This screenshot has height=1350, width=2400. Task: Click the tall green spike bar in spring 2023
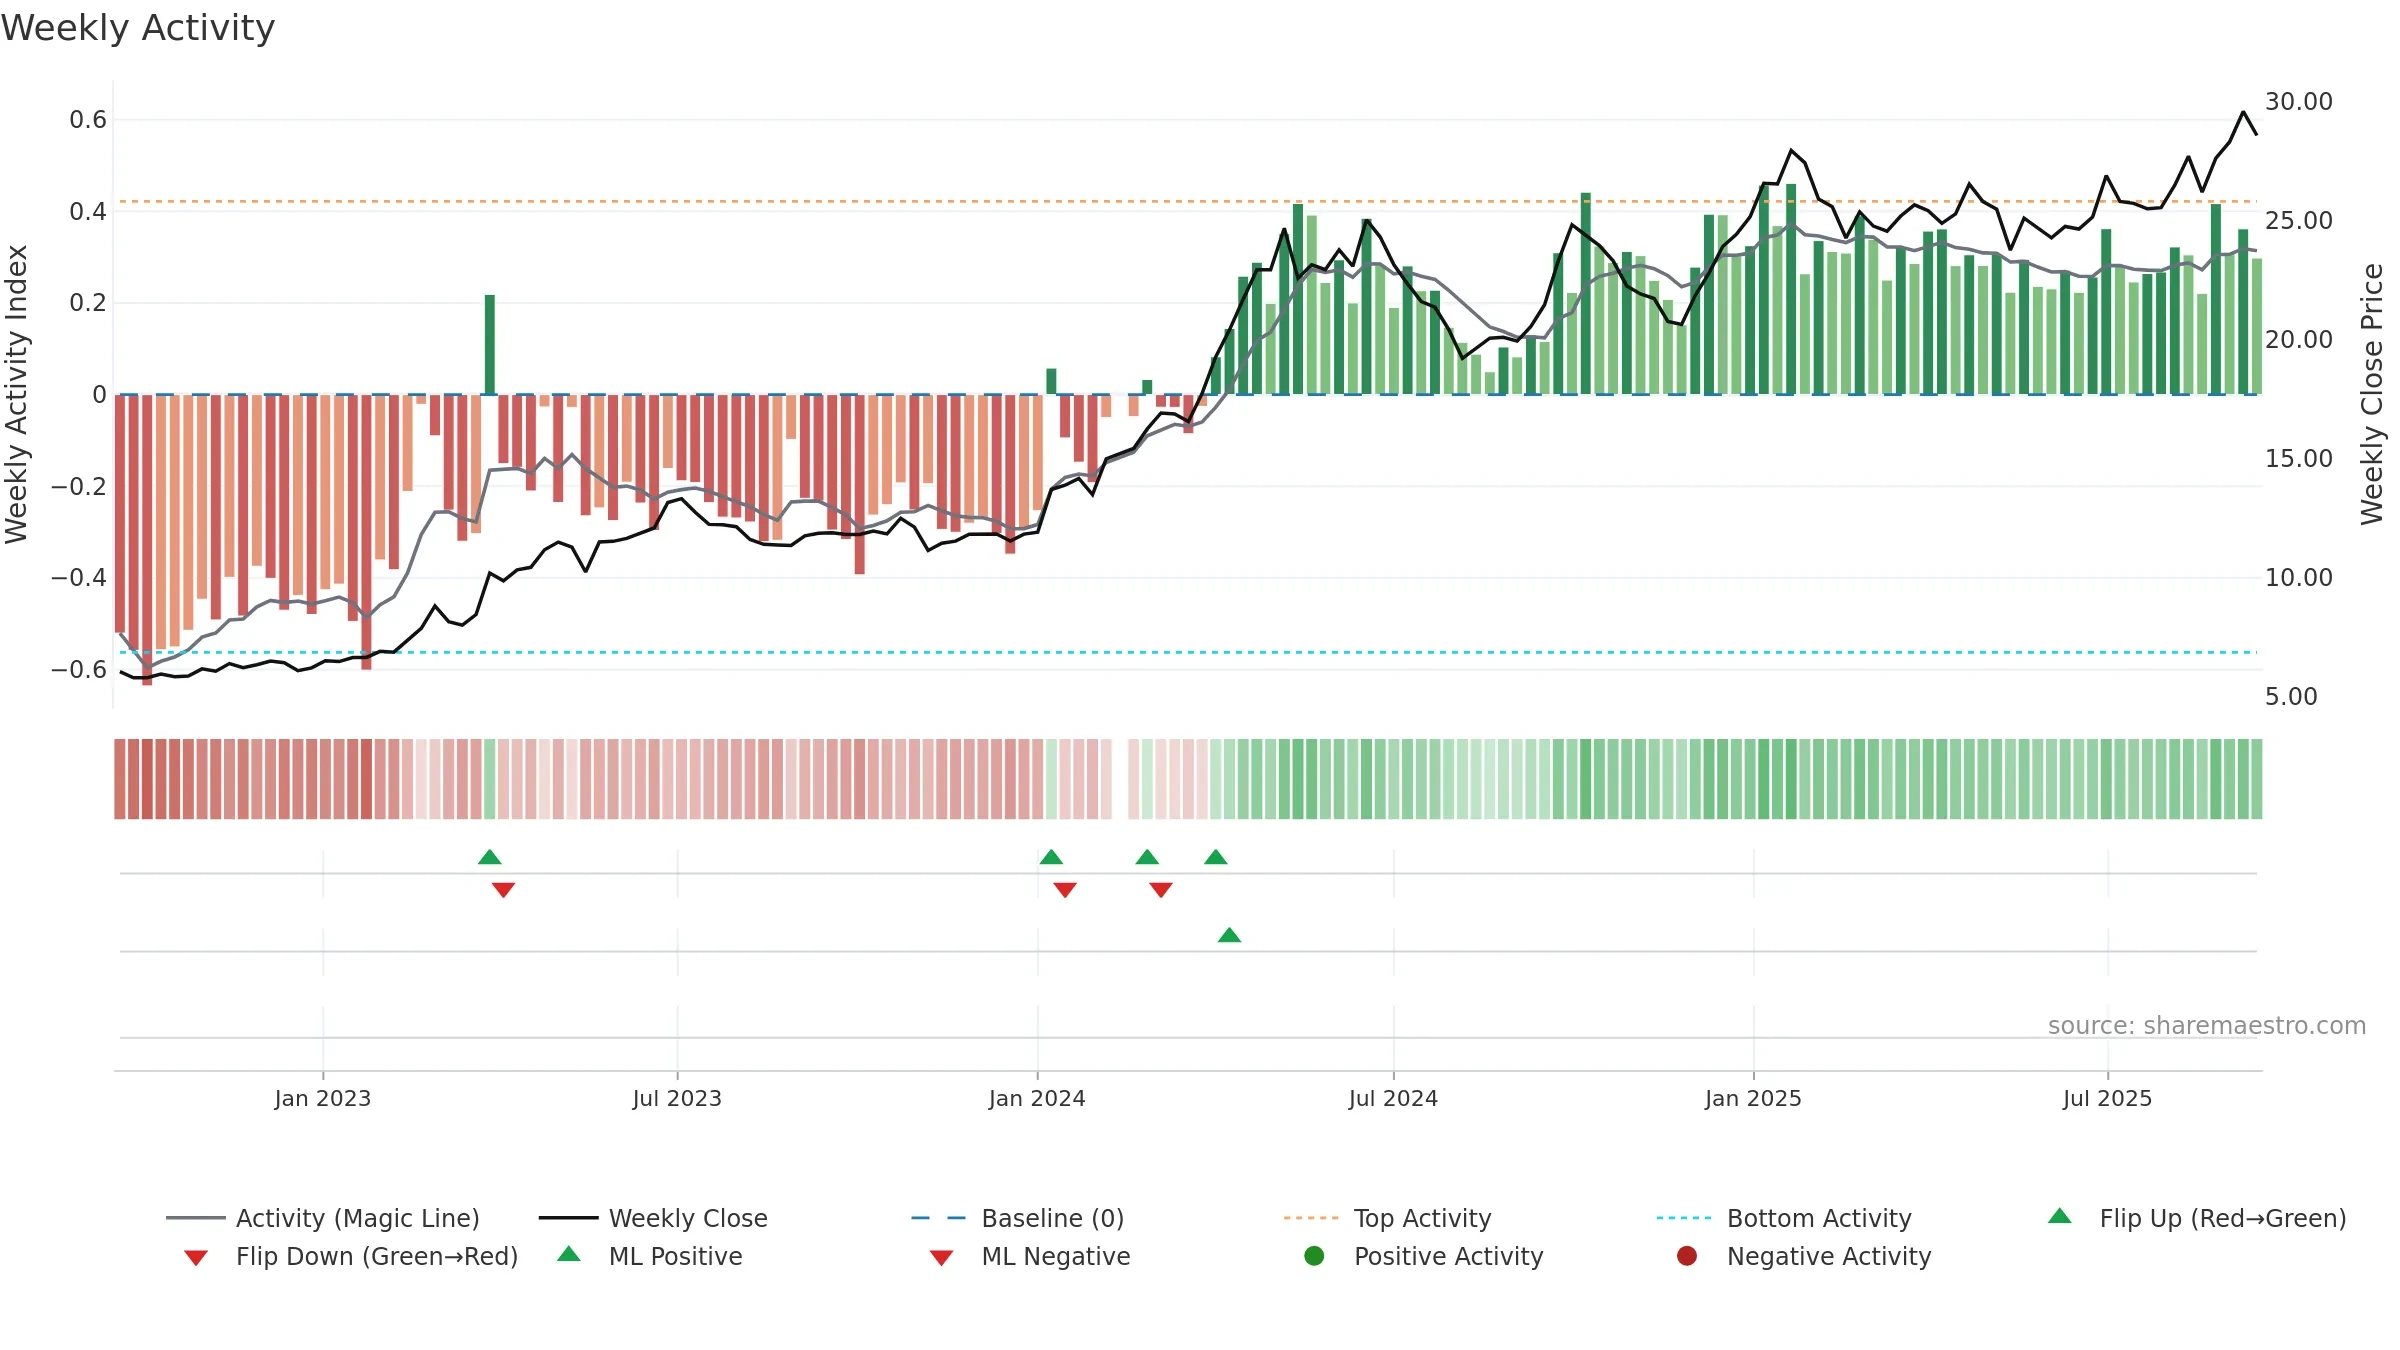tap(490, 344)
